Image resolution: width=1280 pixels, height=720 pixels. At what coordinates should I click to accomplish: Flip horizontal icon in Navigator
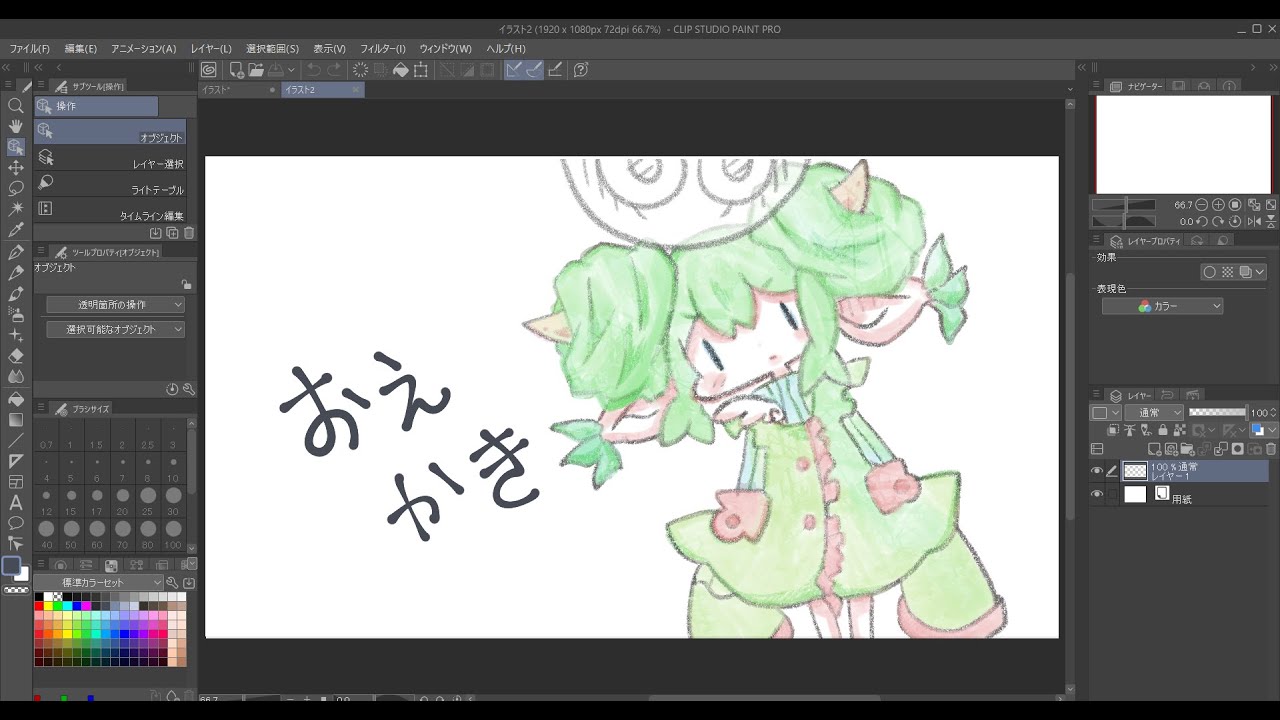point(1254,221)
